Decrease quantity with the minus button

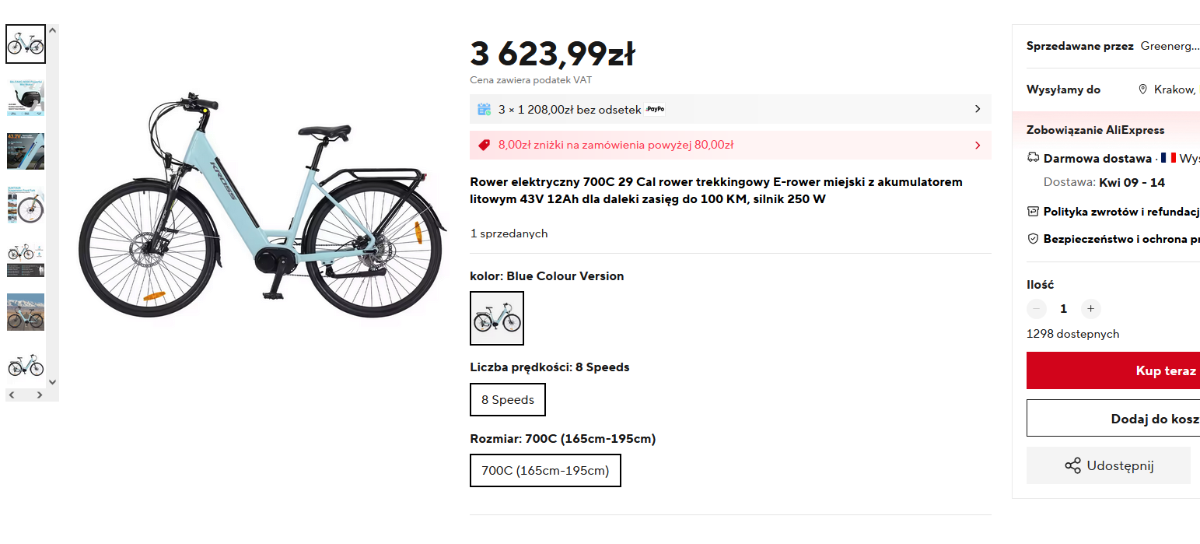point(1037,309)
